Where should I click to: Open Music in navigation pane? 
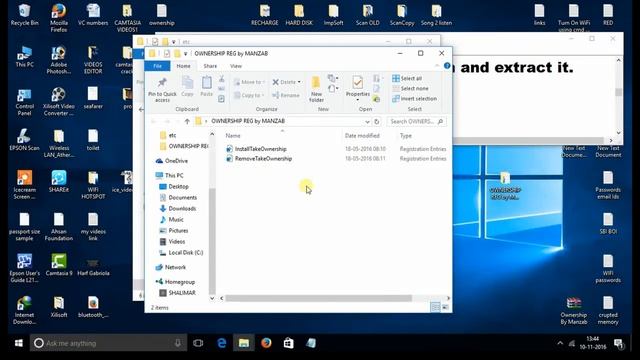point(176,219)
